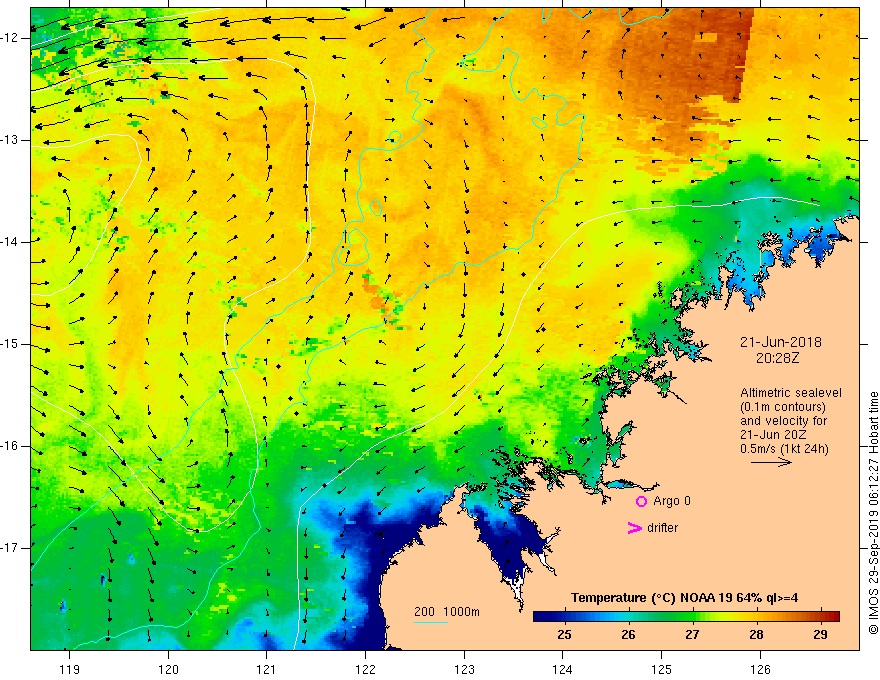The height and width of the screenshot is (680, 880).
Task: Click the '(0.1m contours)' caption line
Action: tap(783, 407)
